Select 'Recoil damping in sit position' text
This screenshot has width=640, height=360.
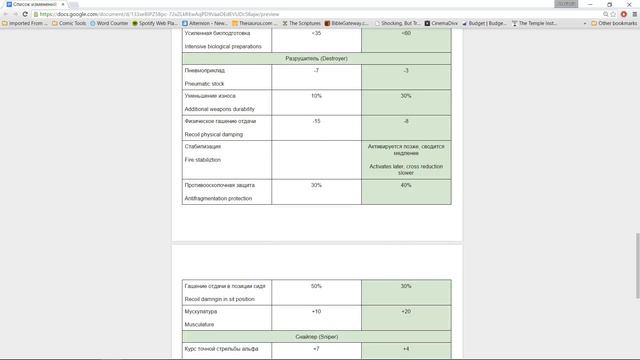[x=219, y=299]
